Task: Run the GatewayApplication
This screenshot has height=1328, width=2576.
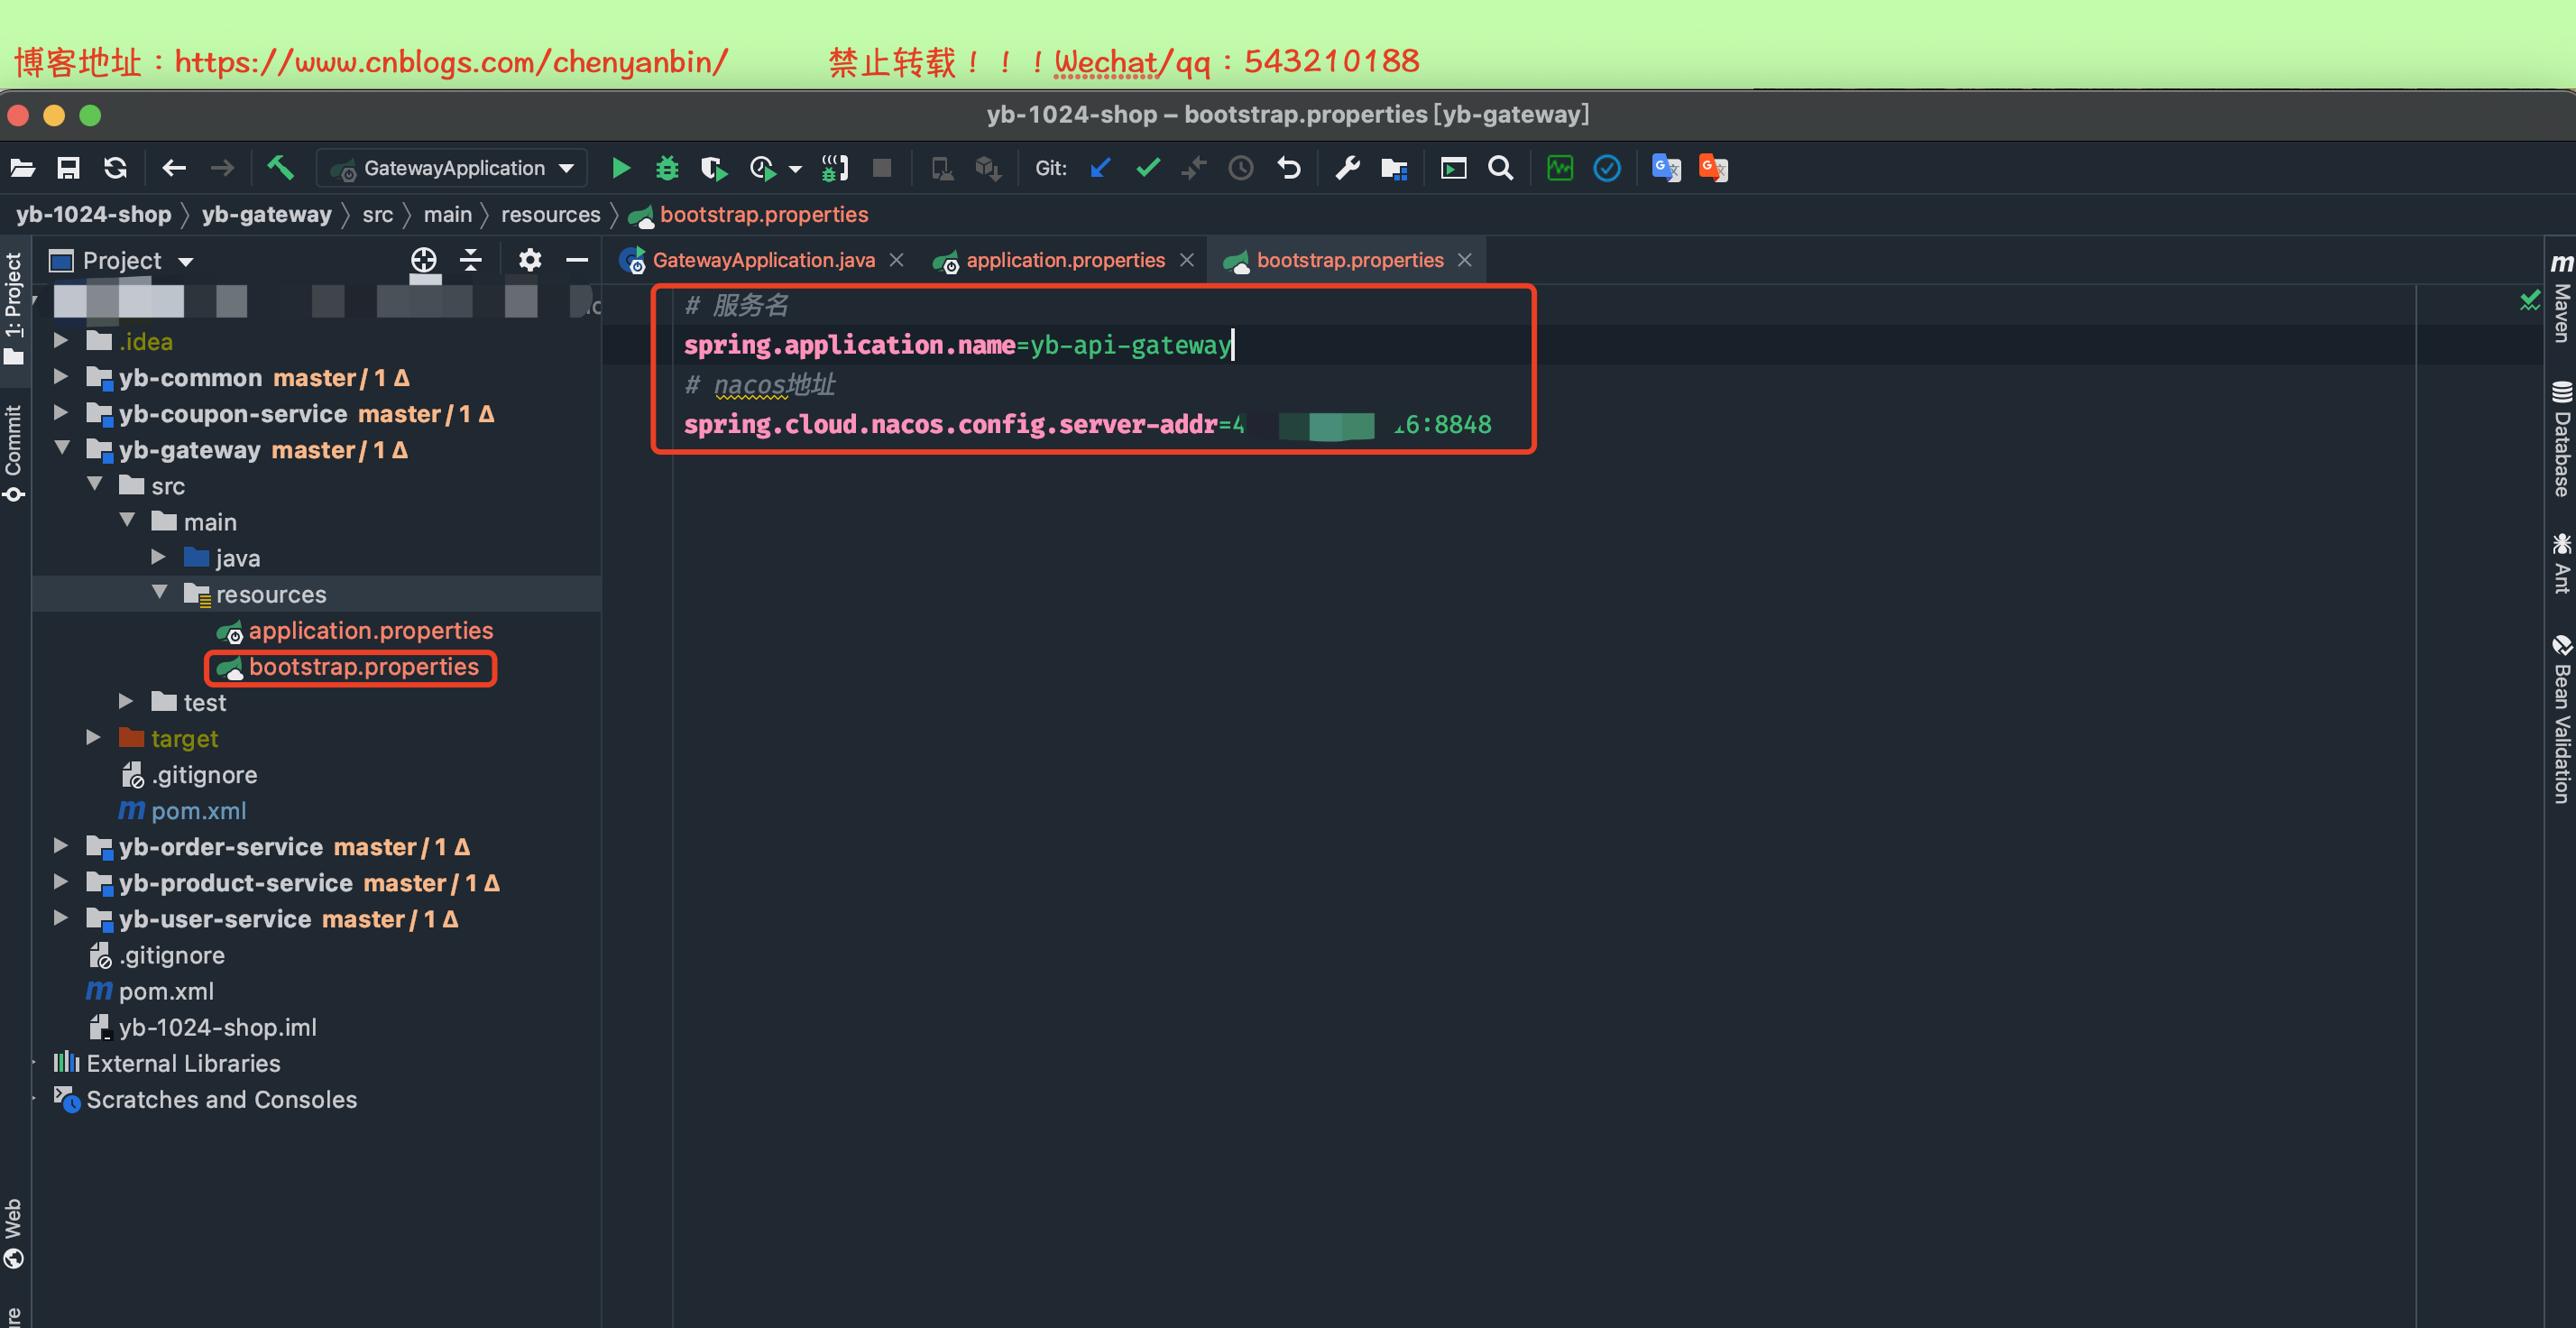Action: click(x=621, y=168)
